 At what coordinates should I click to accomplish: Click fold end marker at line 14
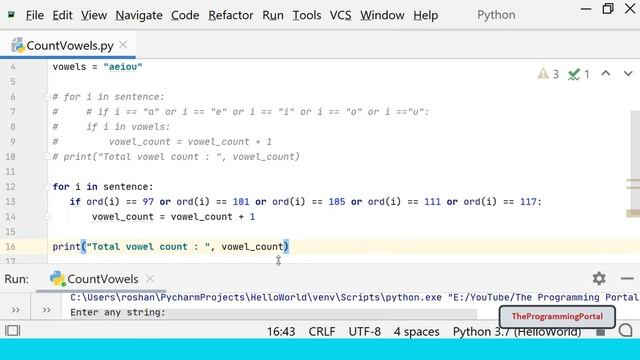[x=47, y=217]
